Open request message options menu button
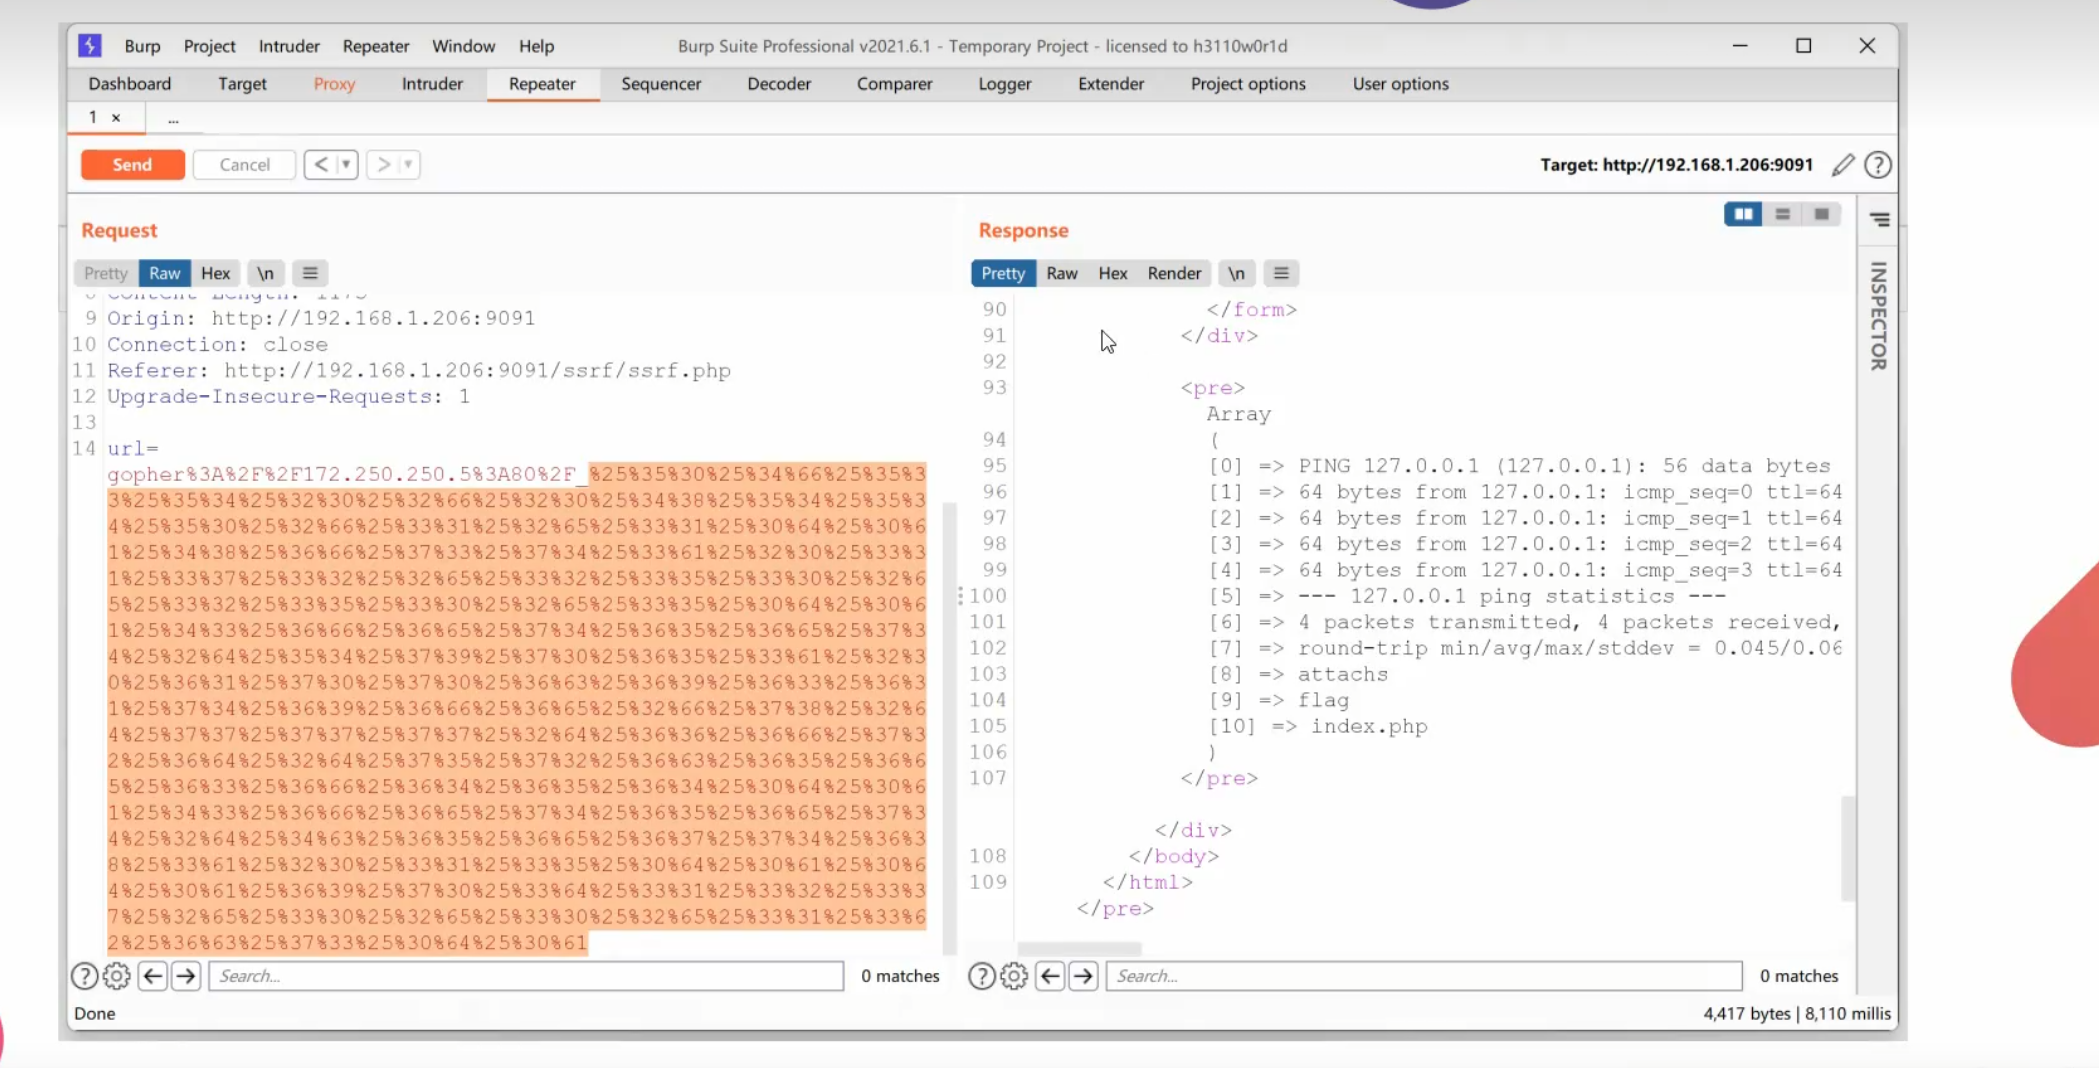The image size is (2099, 1068). 310,273
